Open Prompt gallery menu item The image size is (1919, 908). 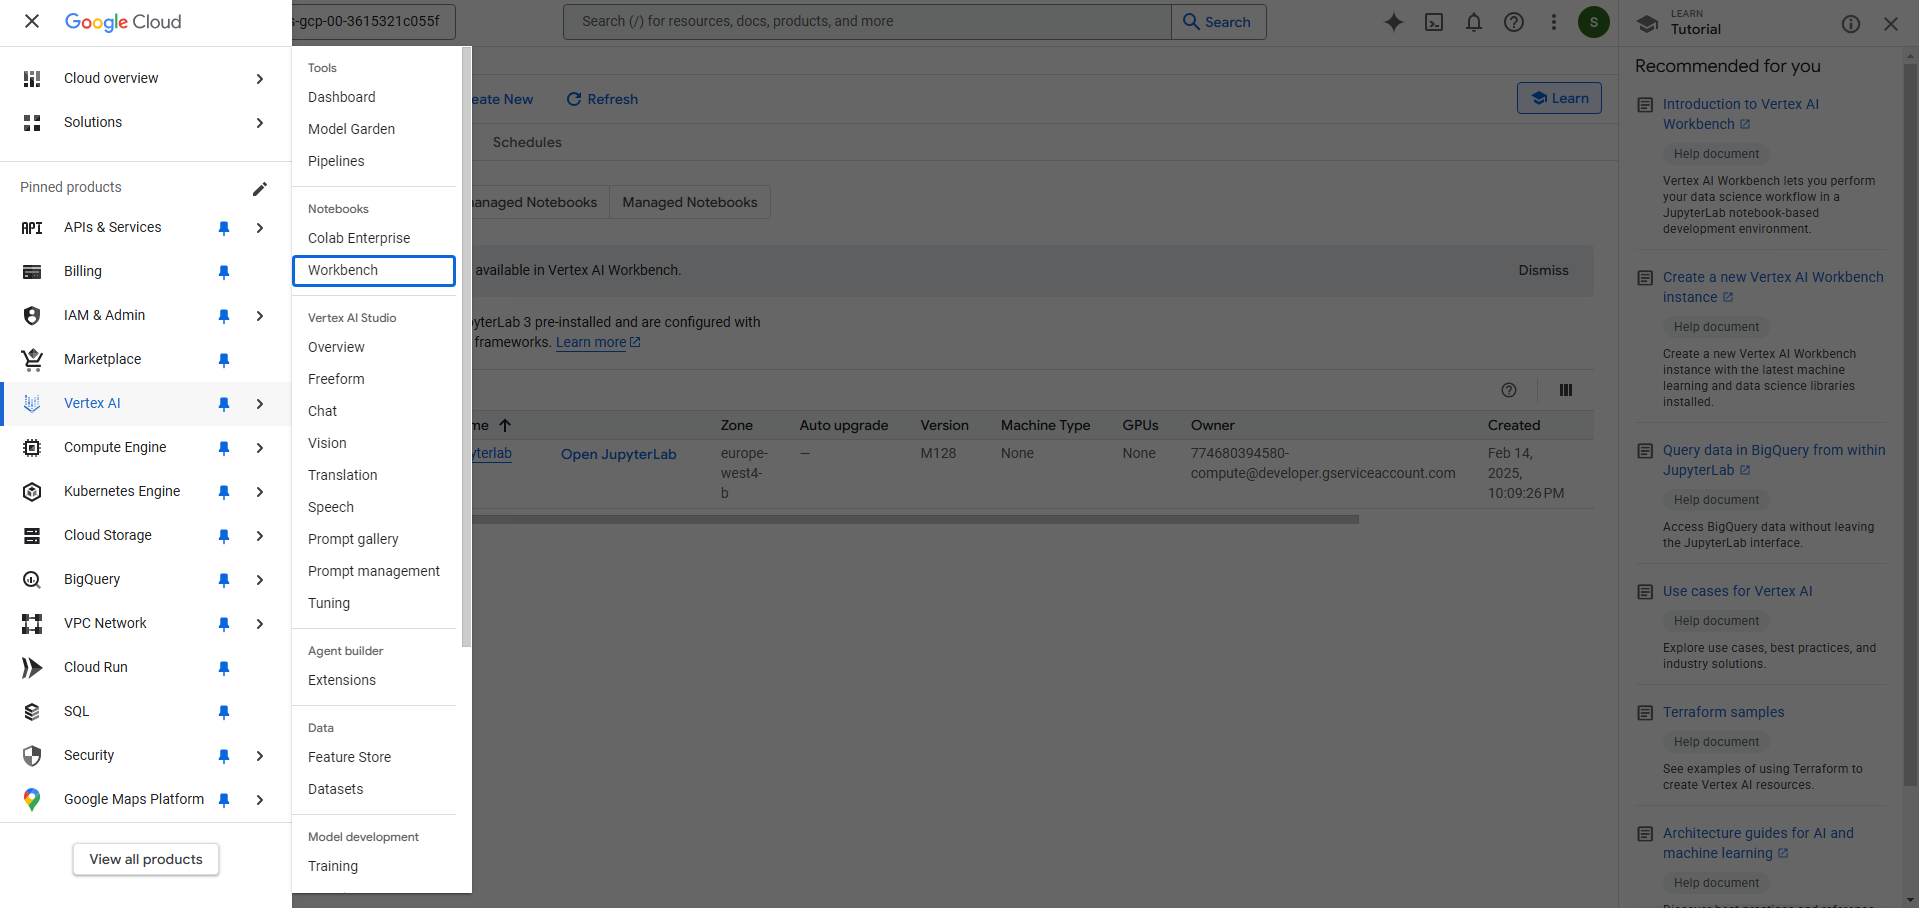point(374,539)
